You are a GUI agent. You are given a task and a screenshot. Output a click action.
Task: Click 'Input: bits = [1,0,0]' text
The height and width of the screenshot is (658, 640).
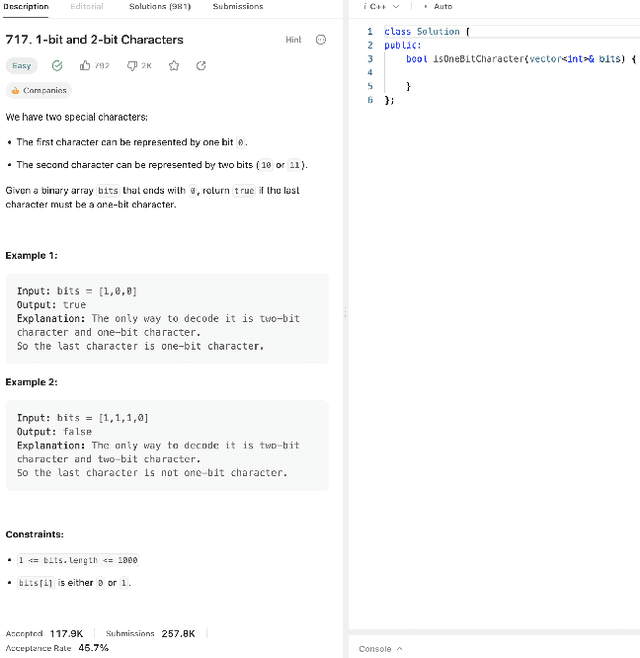click(77, 291)
